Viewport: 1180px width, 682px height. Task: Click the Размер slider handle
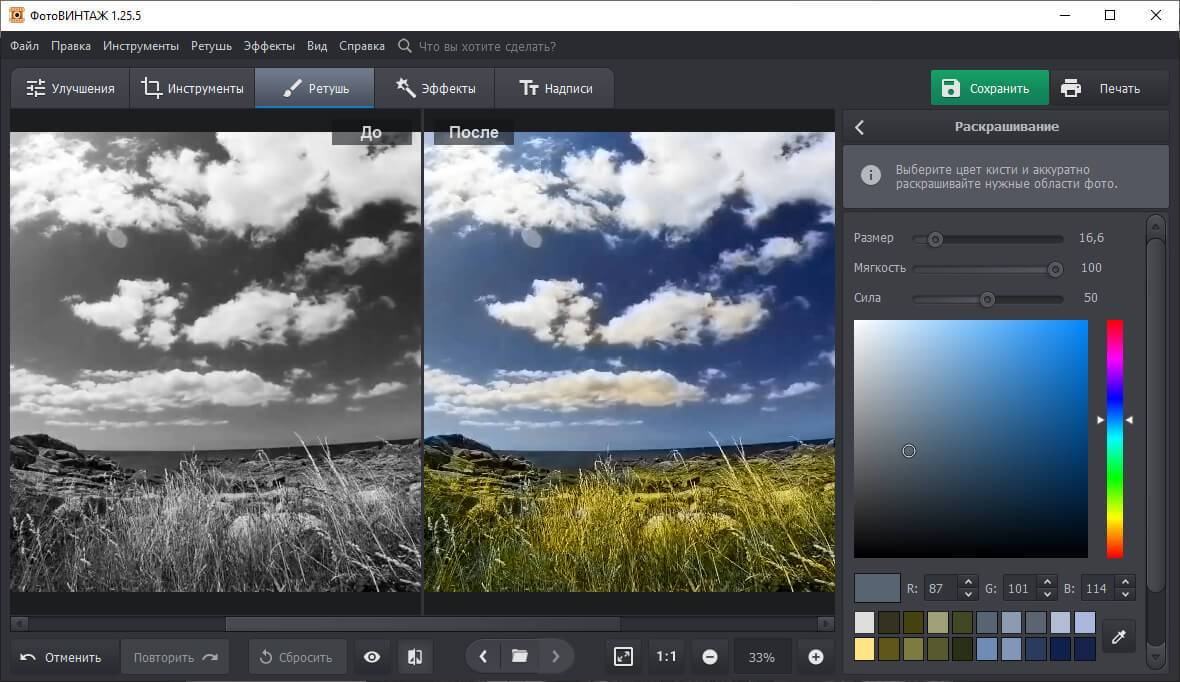click(935, 239)
